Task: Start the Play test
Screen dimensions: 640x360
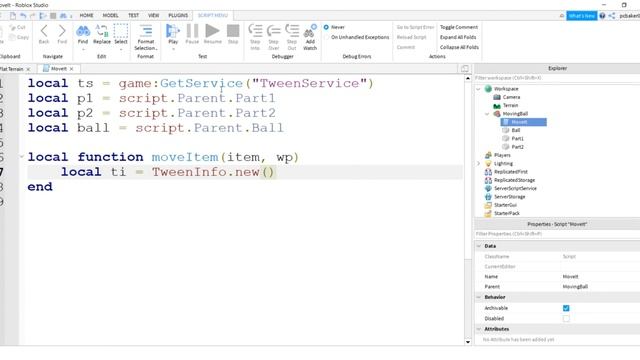Action: pos(173,34)
